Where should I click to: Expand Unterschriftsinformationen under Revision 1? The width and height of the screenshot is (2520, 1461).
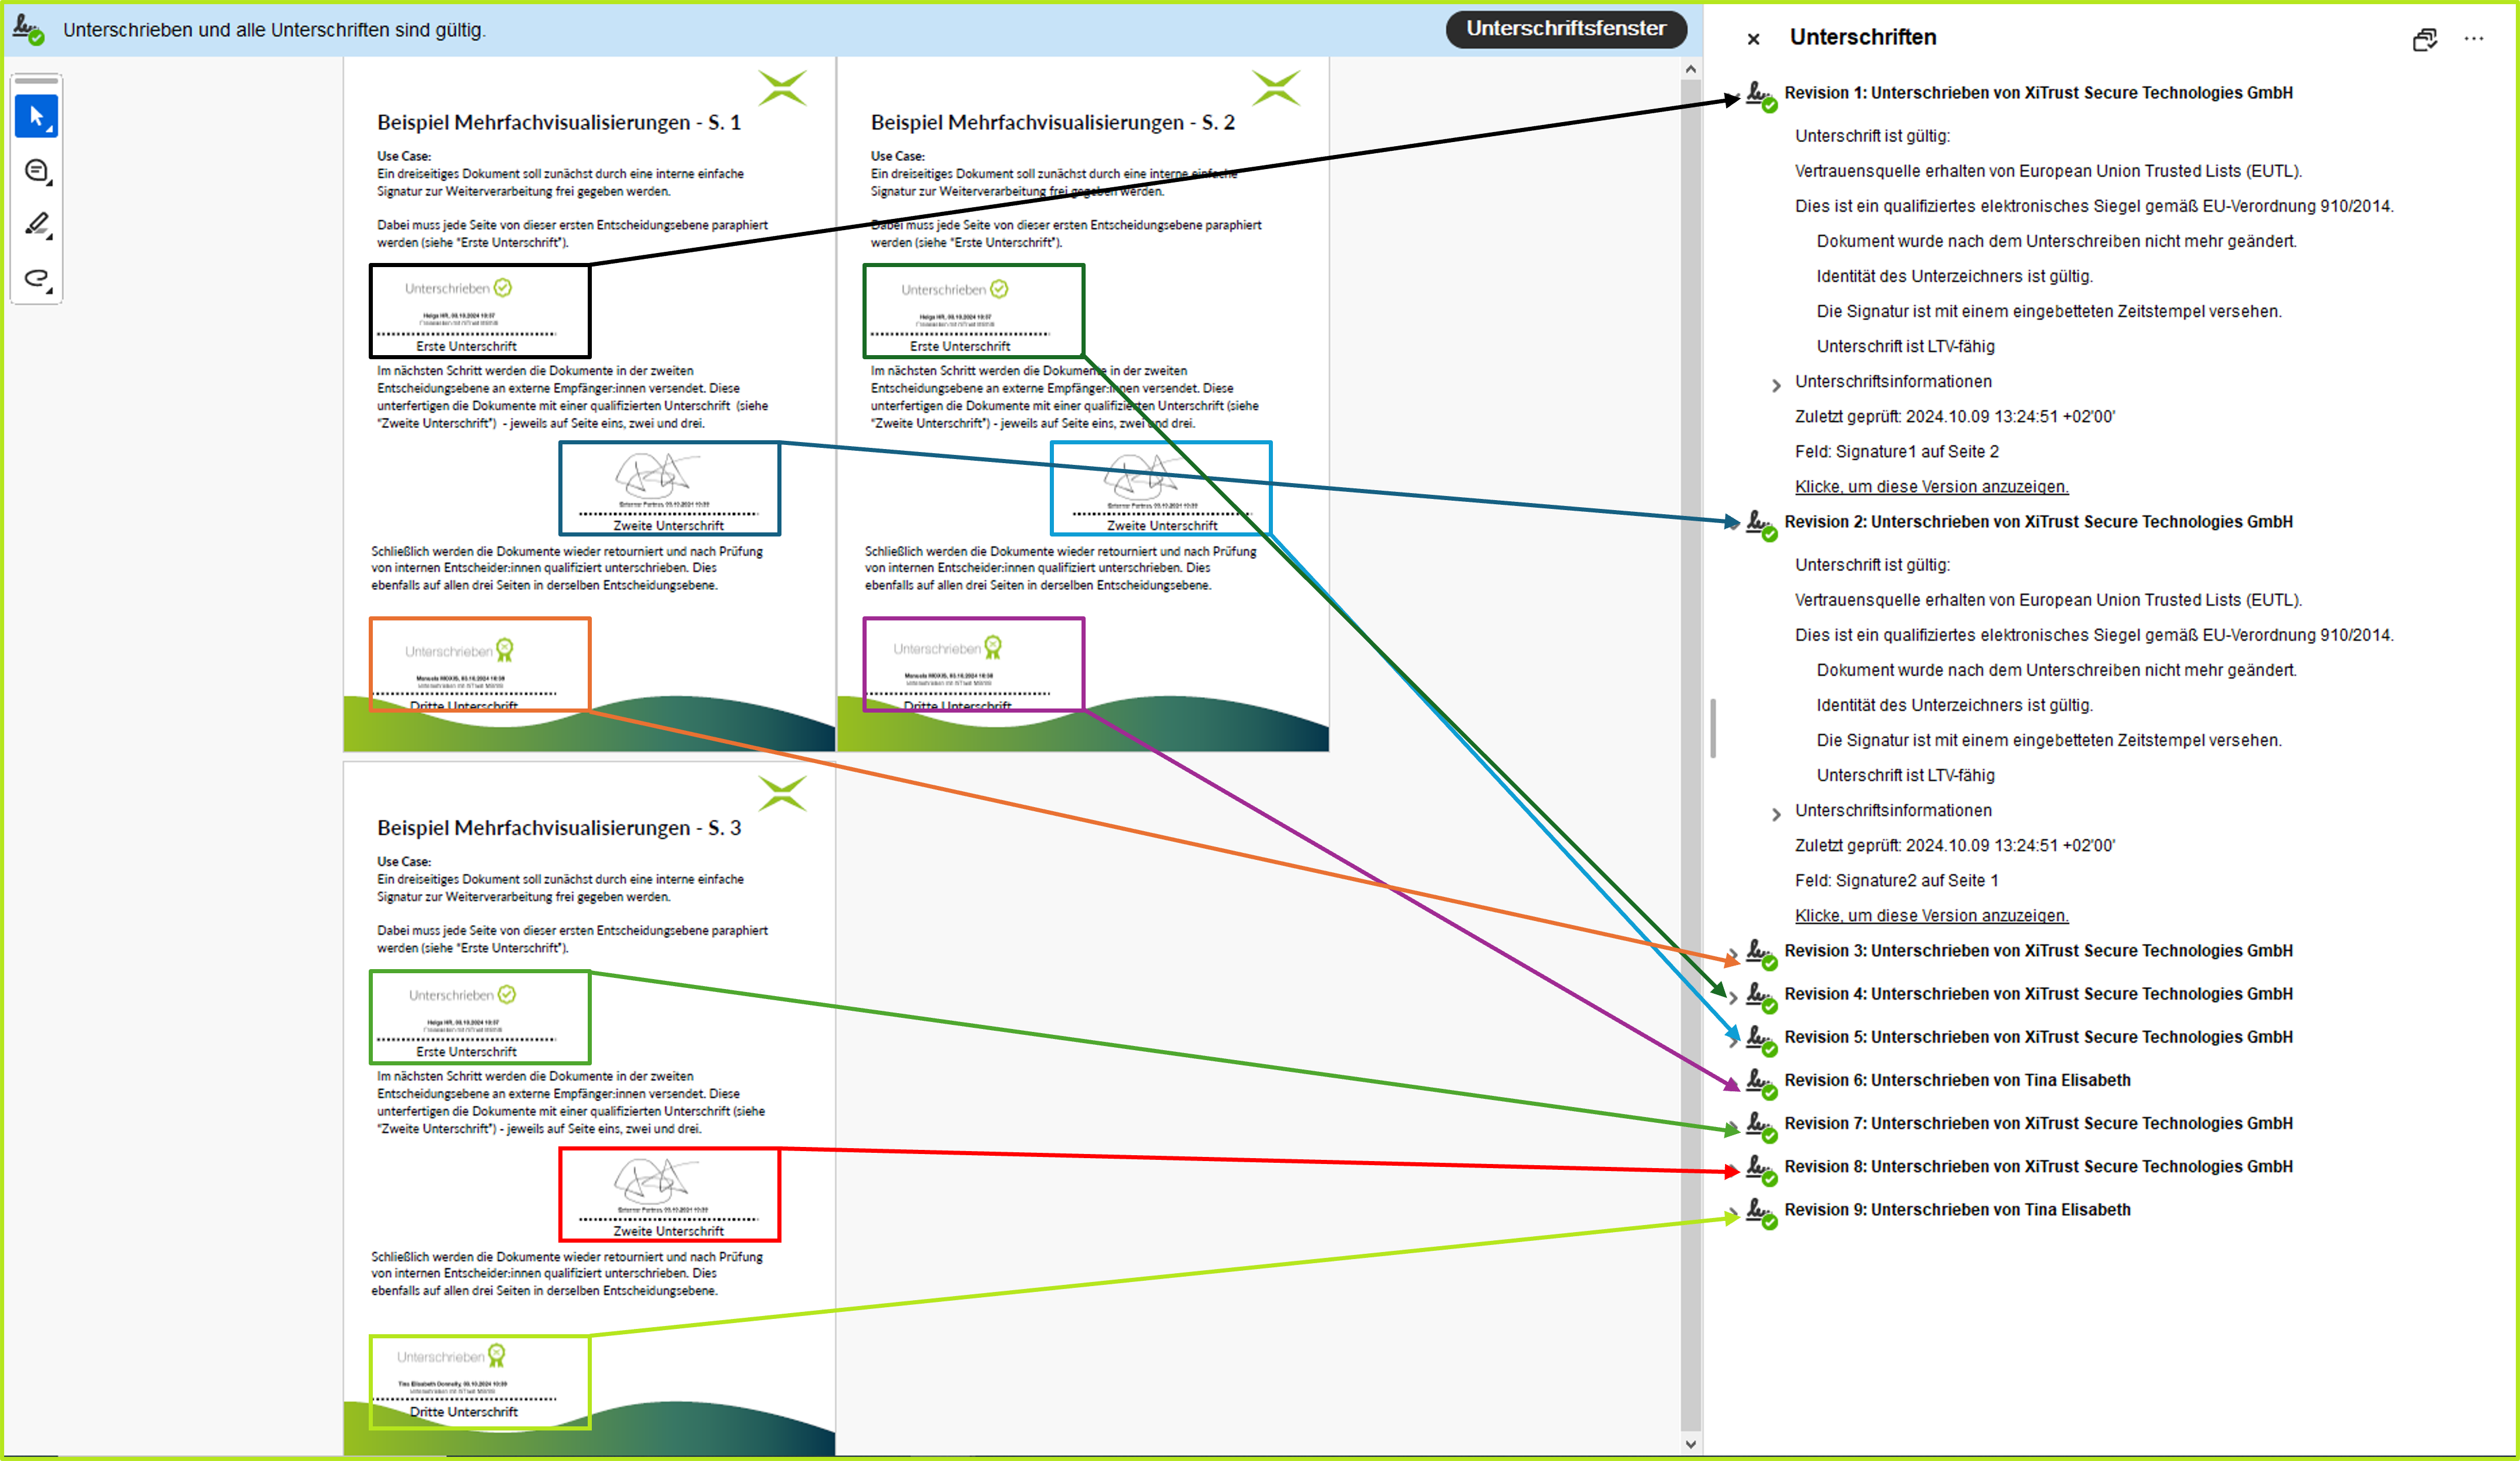pyautogui.click(x=1776, y=385)
